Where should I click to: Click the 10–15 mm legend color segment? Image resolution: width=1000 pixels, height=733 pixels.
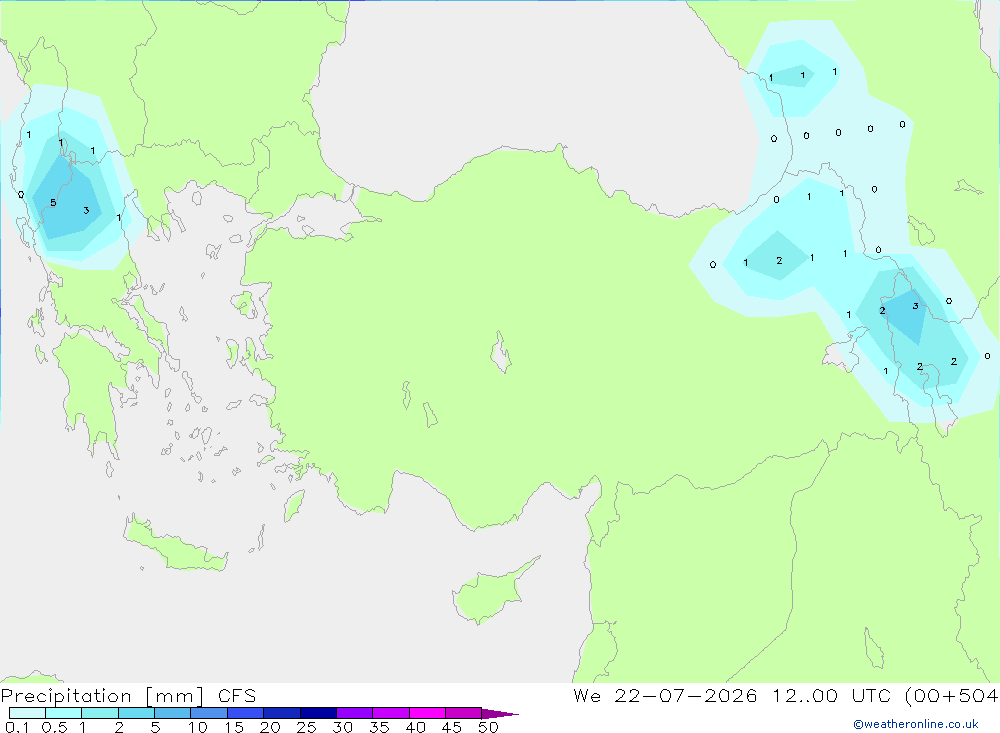point(209,713)
